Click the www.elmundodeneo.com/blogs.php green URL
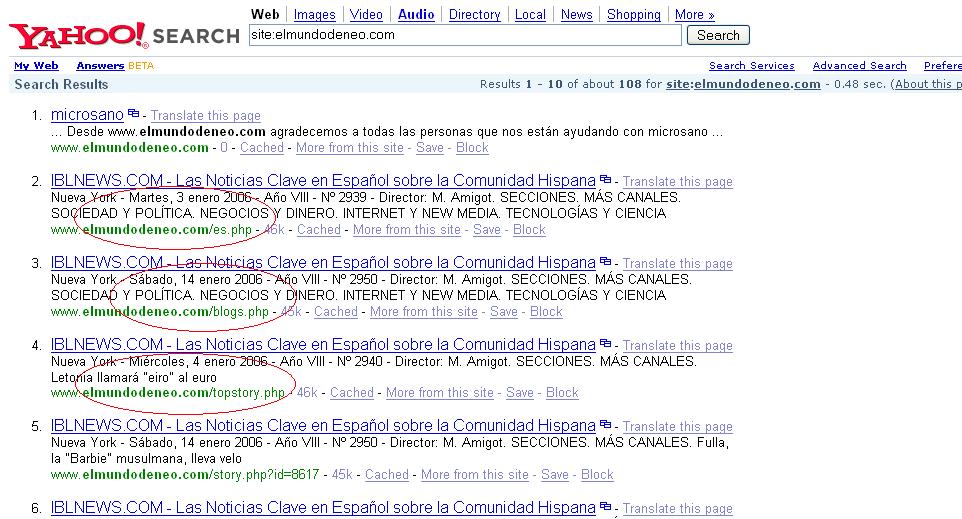Viewport: 962px width, 519px height. pos(160,312)
